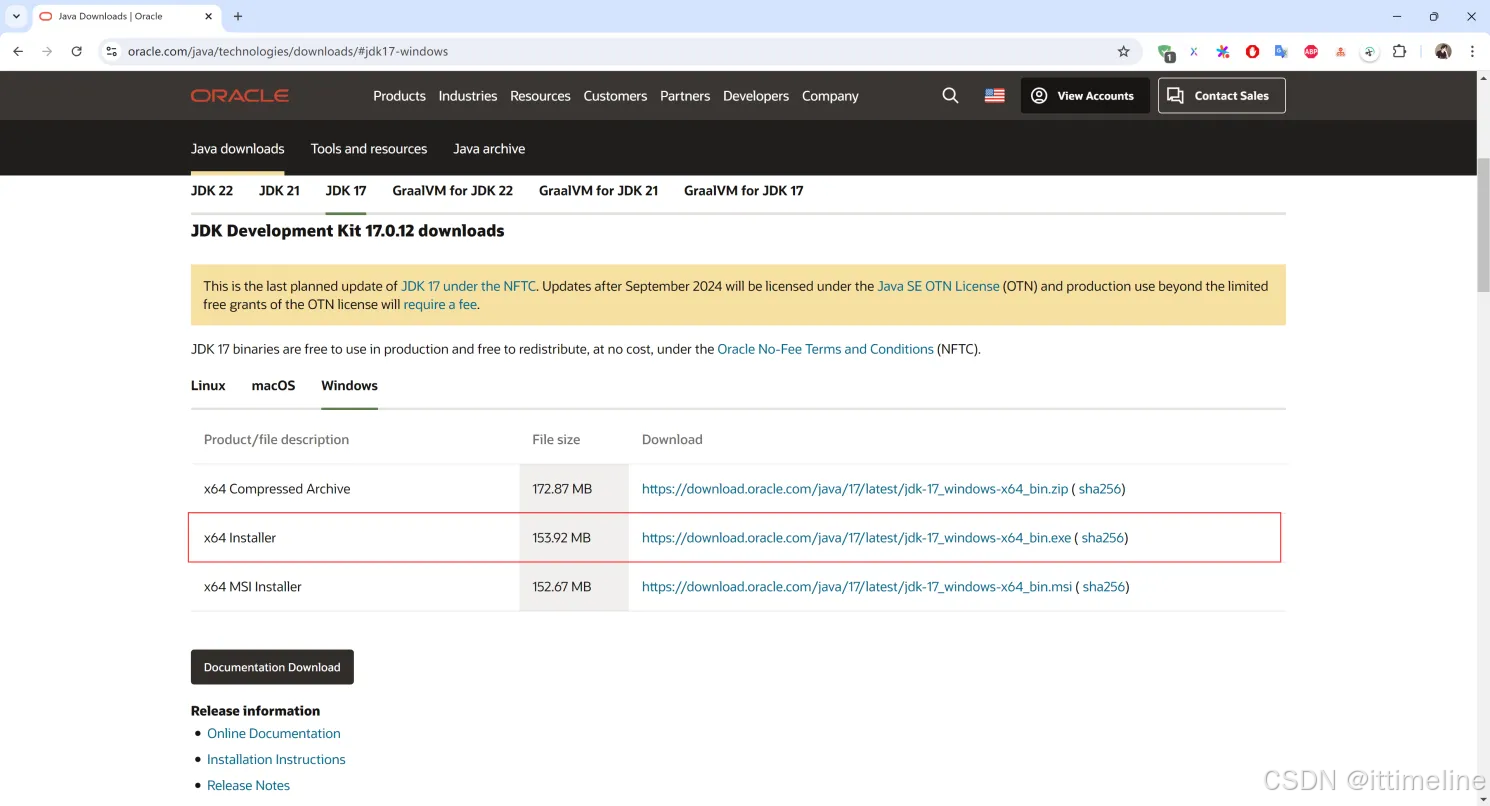Image resolution: width=1490 pixels, height=806 pixels.
Task: Select the Linux platform tab
Action: click(208, 385)
